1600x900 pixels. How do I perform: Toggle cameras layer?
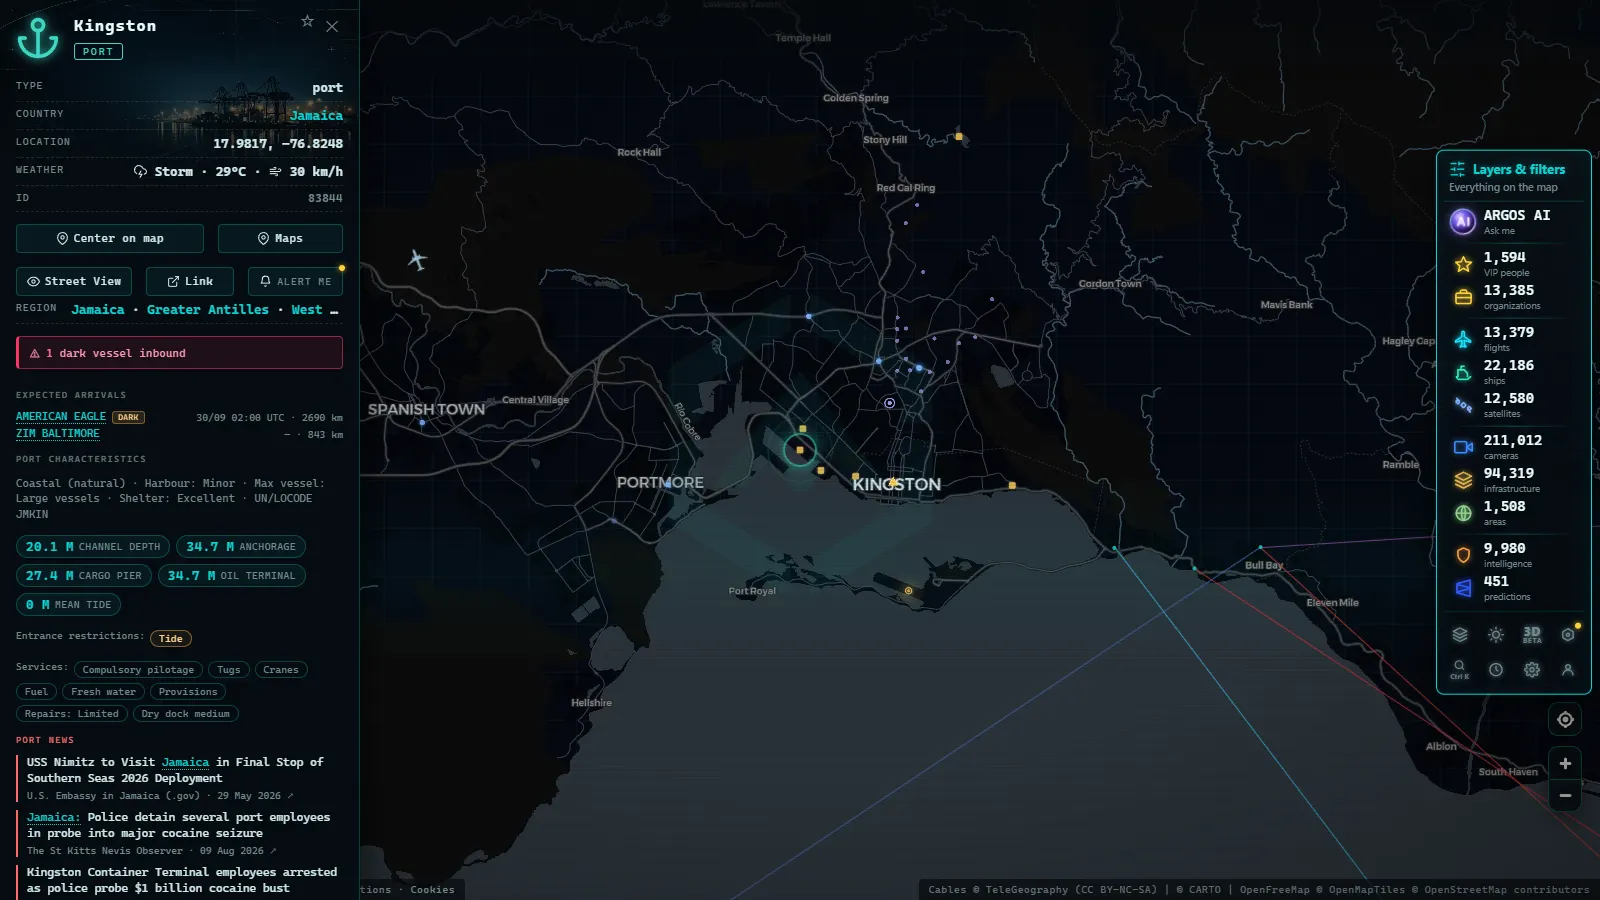1513,447
